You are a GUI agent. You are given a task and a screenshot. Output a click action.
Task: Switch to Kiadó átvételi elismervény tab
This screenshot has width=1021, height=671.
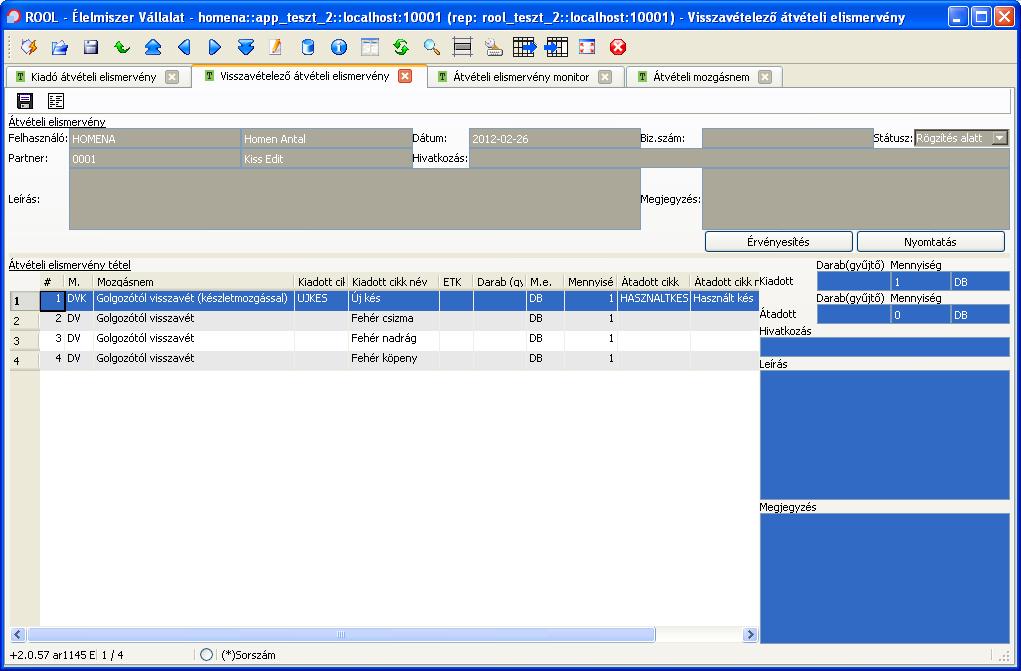pos(86,77)
